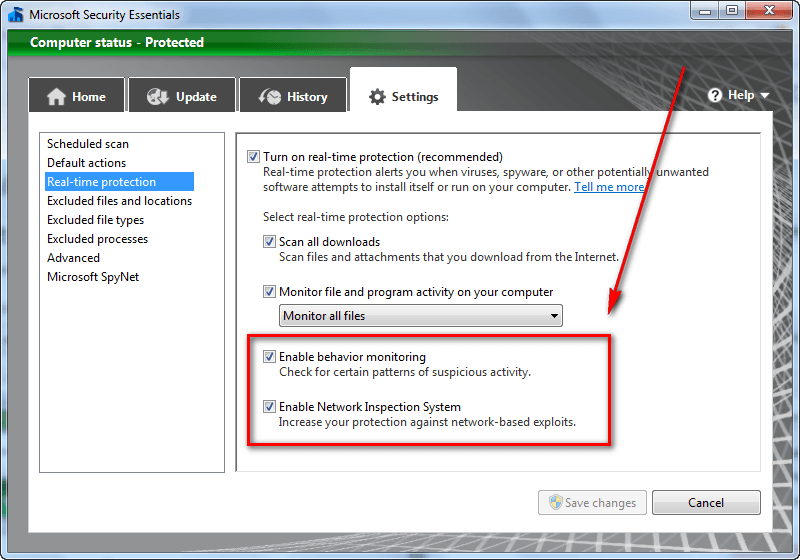Click the Tell me more link

pyautogui.click(x=609, y=187)
